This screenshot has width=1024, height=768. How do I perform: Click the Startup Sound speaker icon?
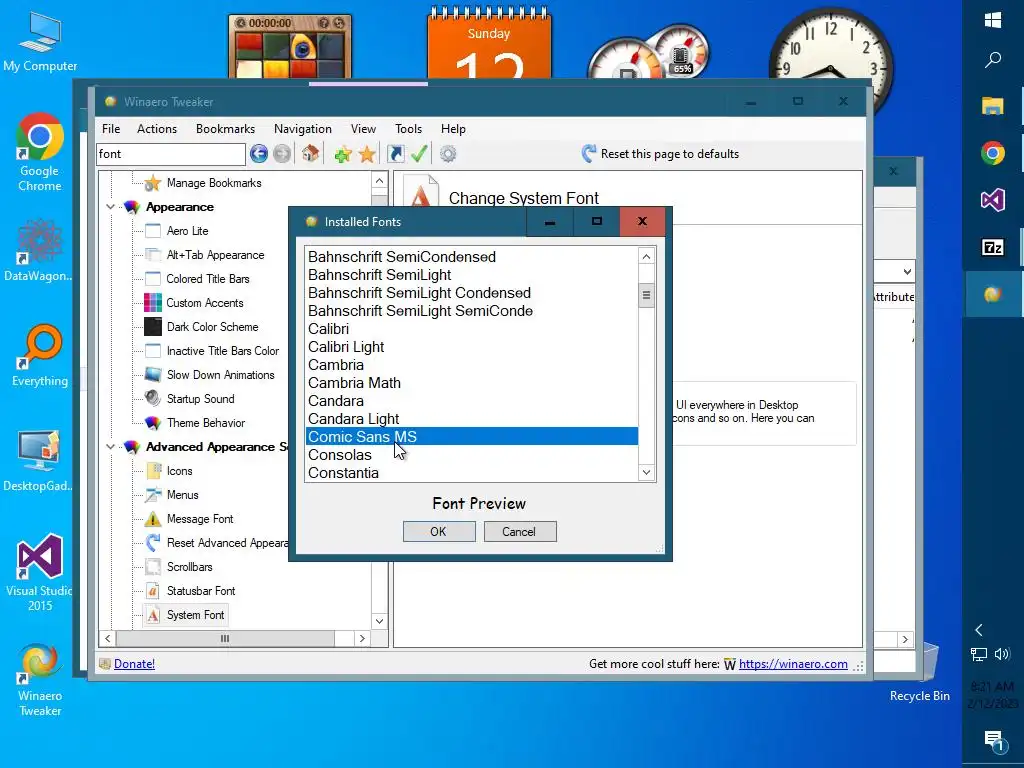pyautogui.click(x=153, y=398)
